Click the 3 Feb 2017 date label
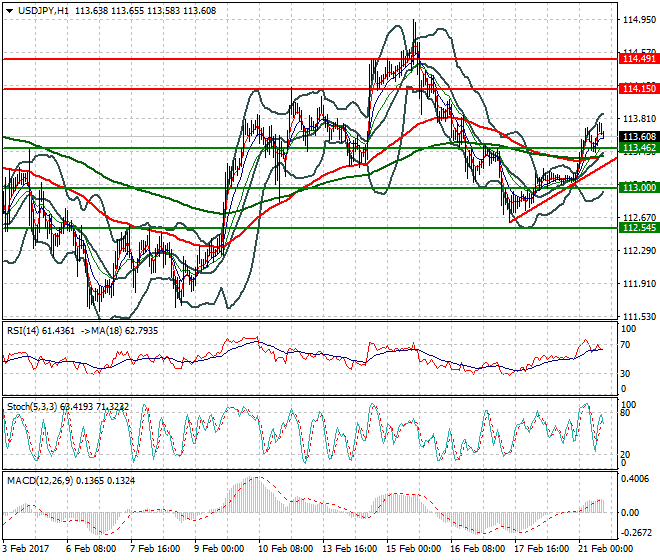 (25, 549)
